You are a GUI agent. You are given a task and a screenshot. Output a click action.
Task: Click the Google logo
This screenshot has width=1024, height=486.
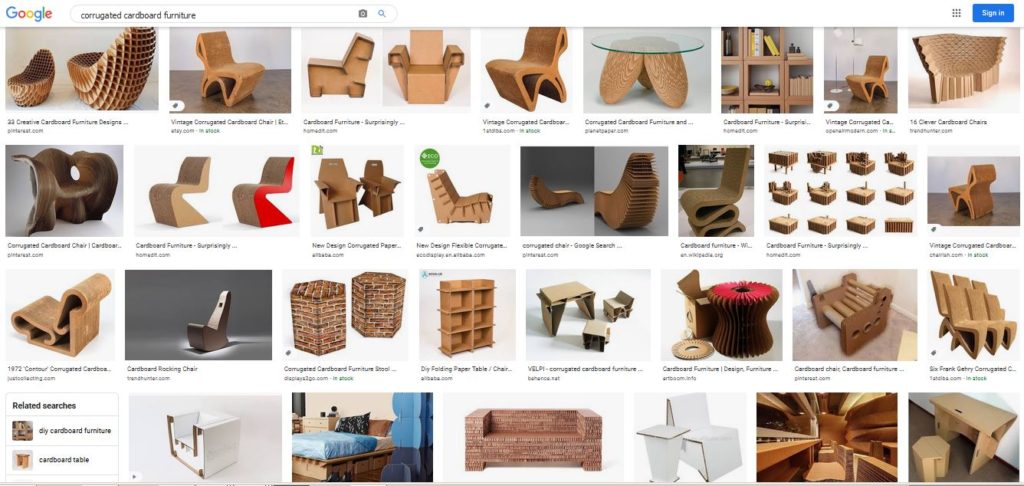click(29, 14)
